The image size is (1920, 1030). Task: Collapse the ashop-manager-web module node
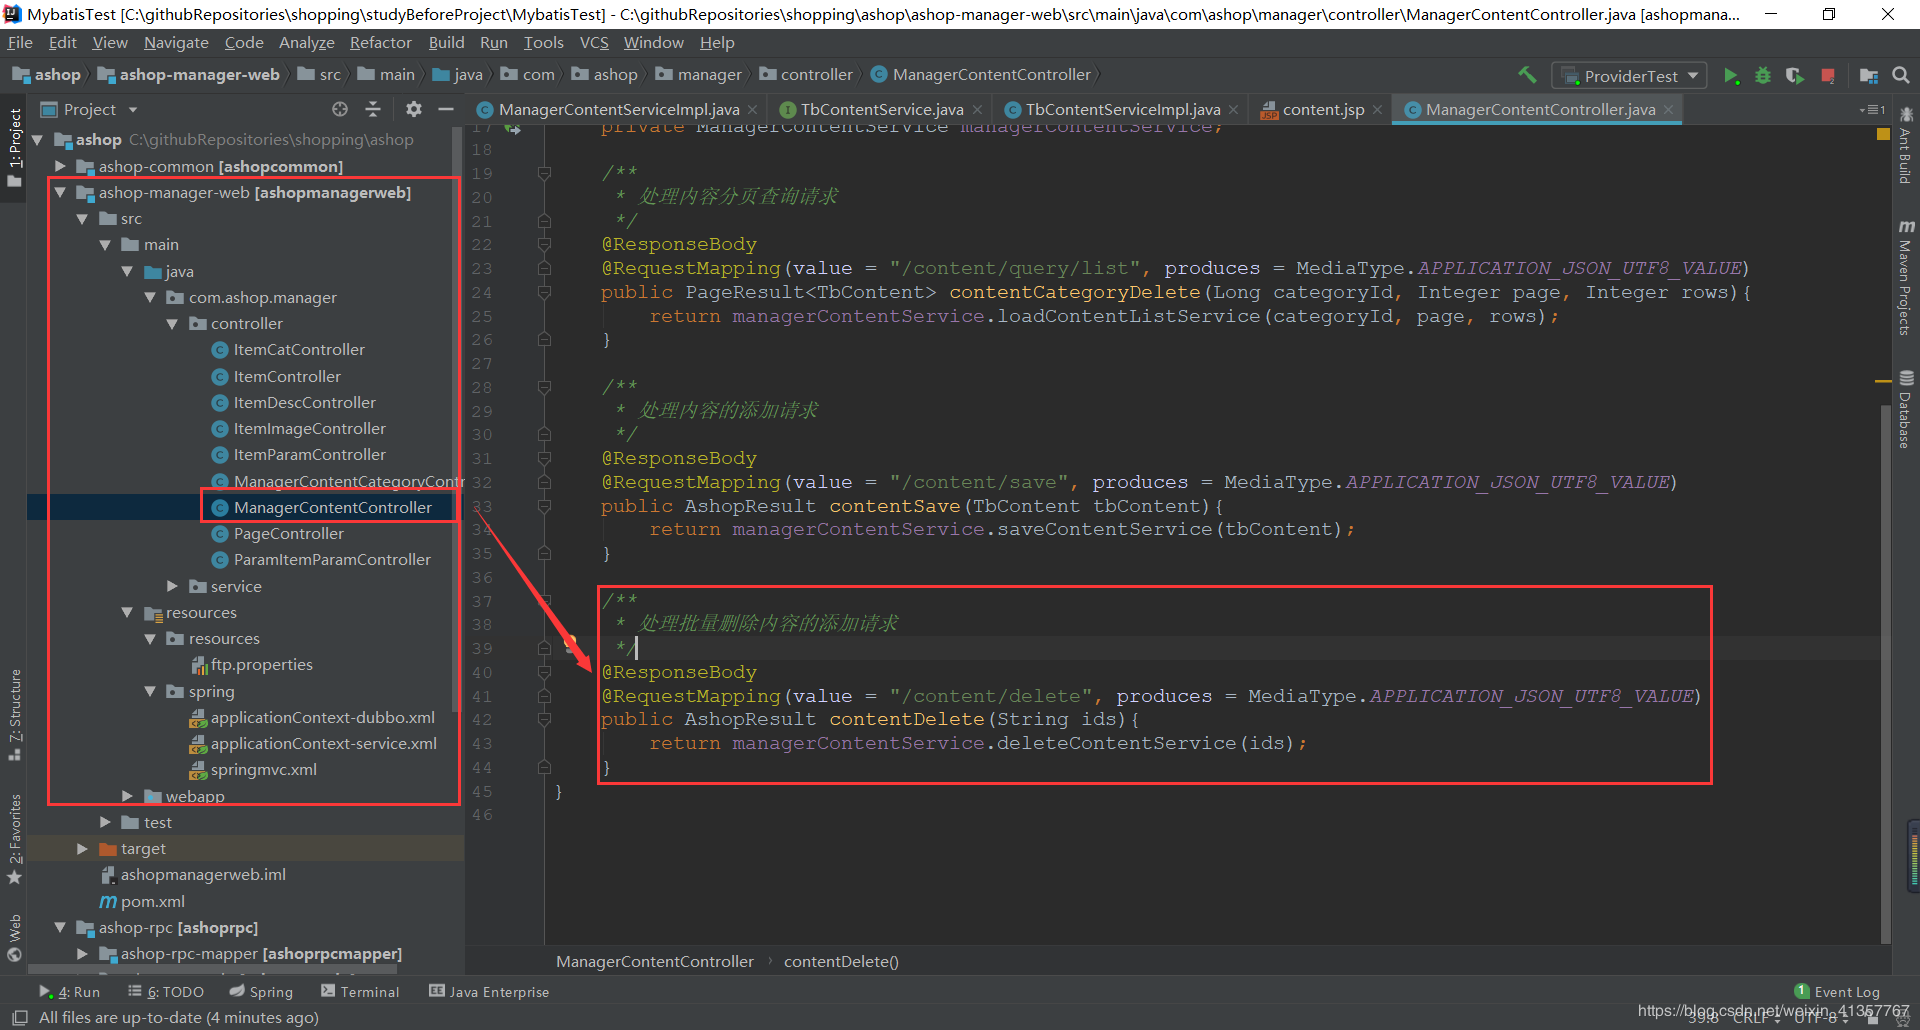pyautogui.click(x=60, y=193)
